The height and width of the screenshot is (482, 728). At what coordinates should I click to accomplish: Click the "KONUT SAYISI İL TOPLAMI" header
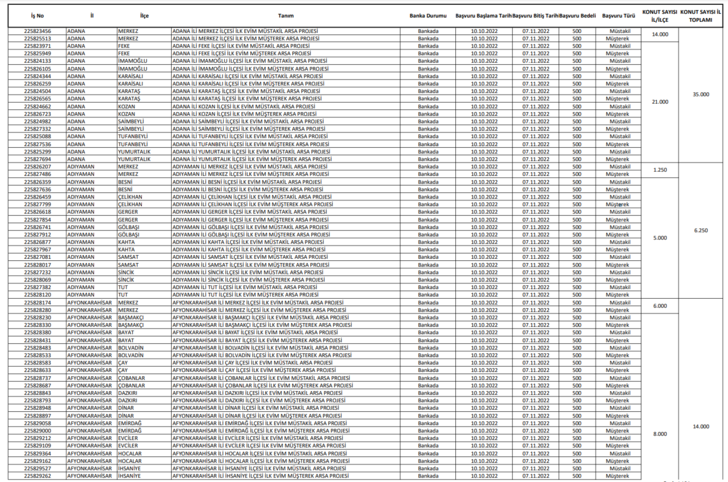700,16
